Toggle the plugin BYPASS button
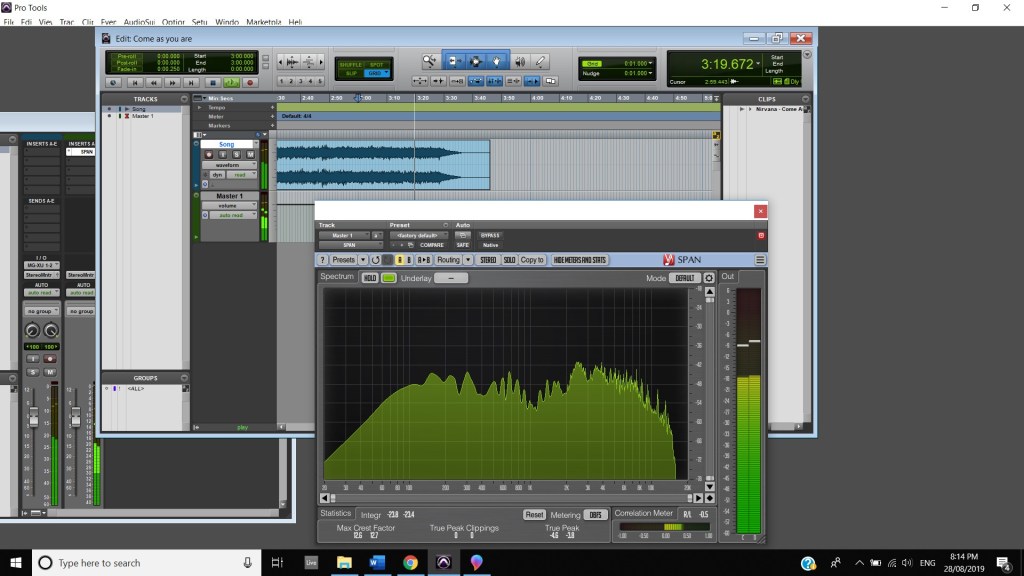This screenshot has width=1024, height=576. (490, 236)
